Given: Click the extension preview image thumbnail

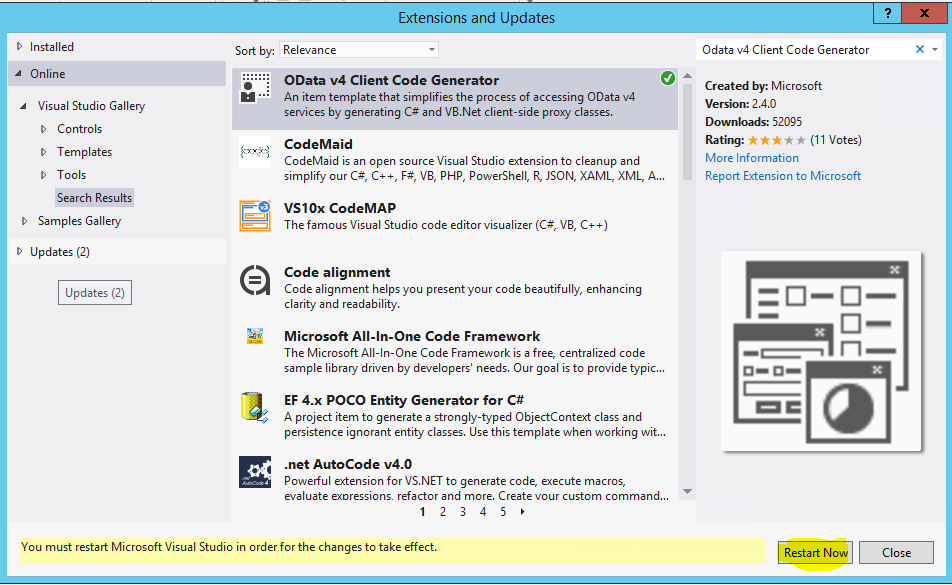Looking at the screenshot, I should [x=821, y=351].
